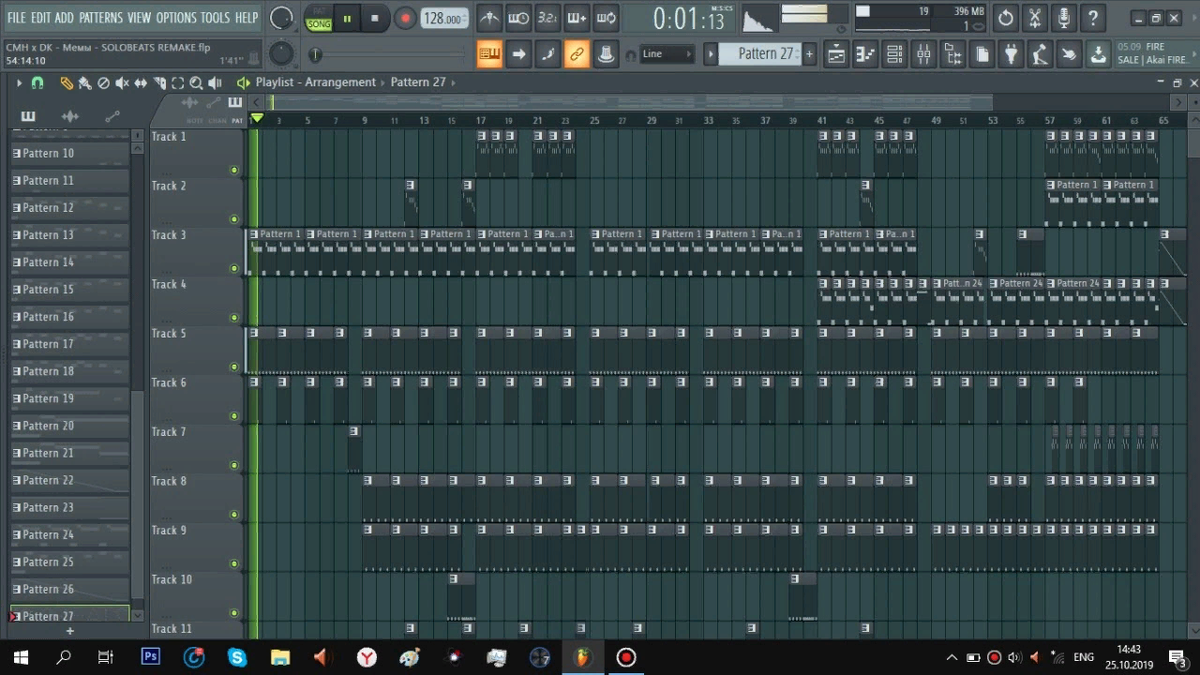Click the metronome icon
This screenshot has width=1200, height=675.
point(489,18)
